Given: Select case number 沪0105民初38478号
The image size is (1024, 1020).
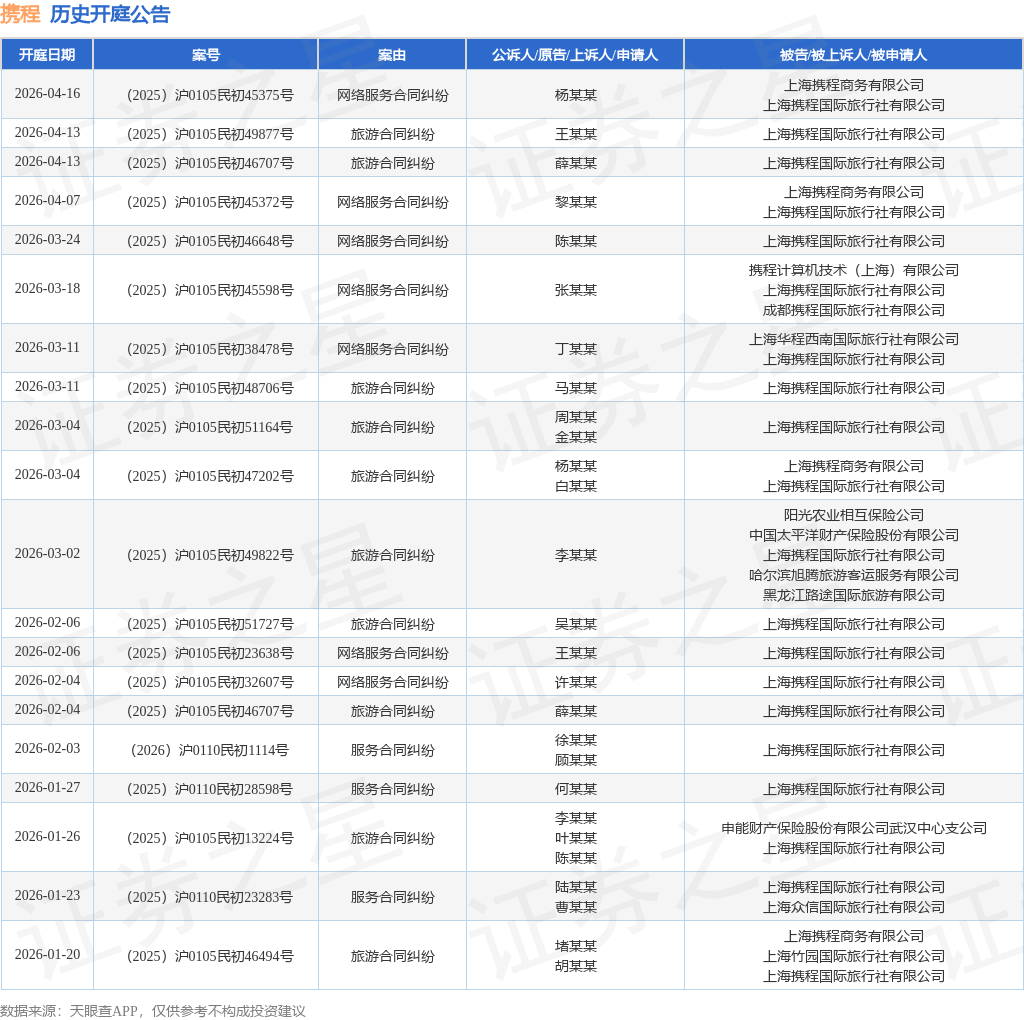Looking at the screenshot, I should click(x=210, y=349).
